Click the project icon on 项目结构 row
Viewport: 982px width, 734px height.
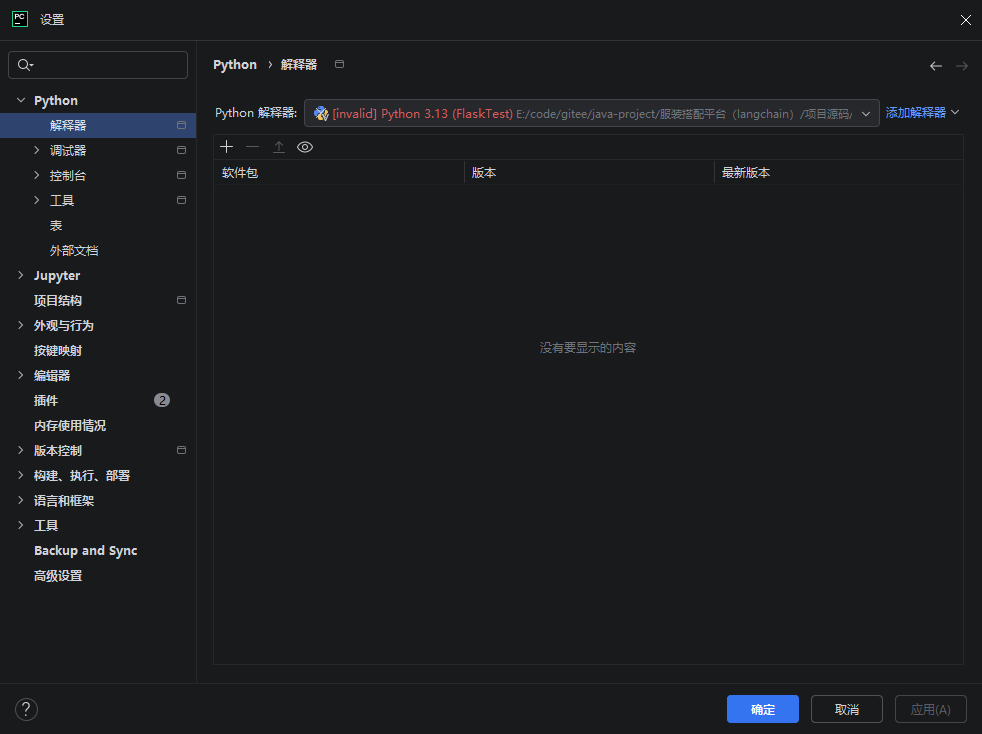point(182,300)
